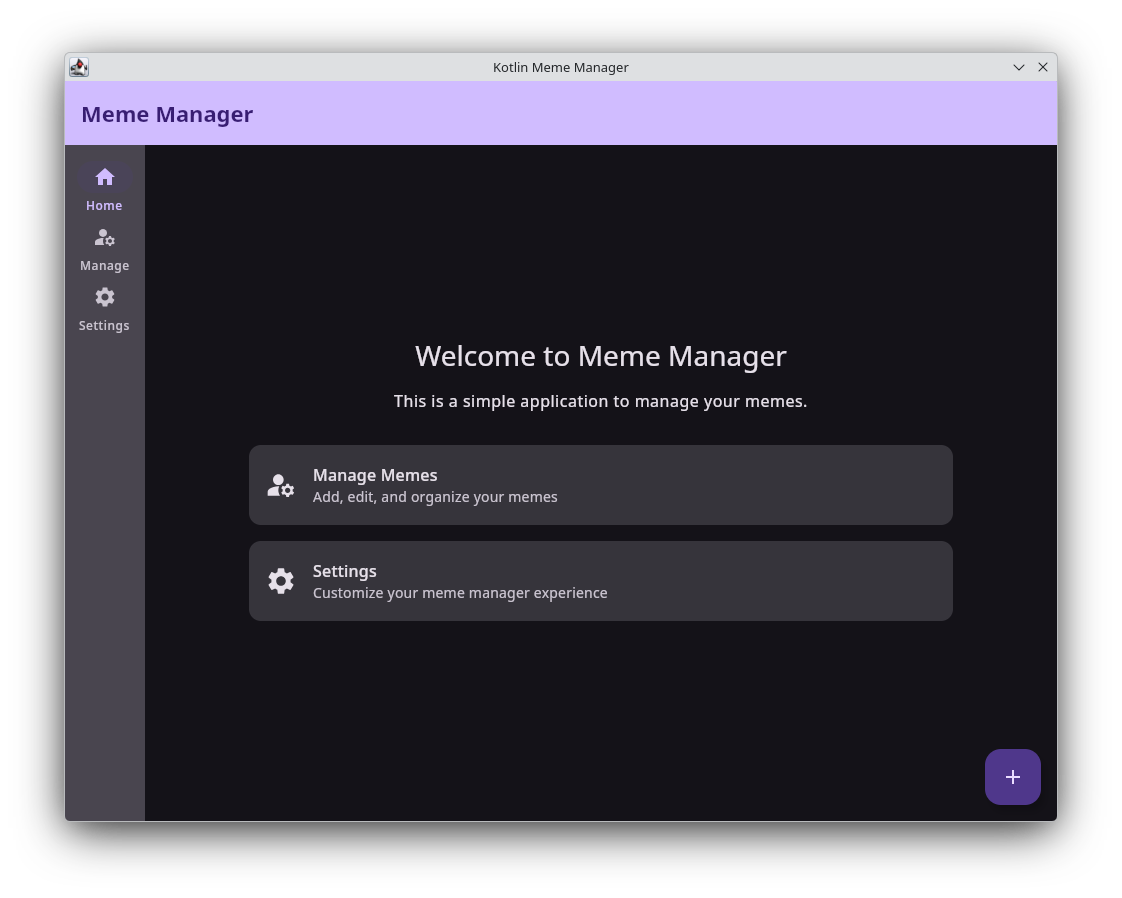This screenshot has height=898, width=1122.
Task: Click the application icon in the title bar
Action: (78, 67)
